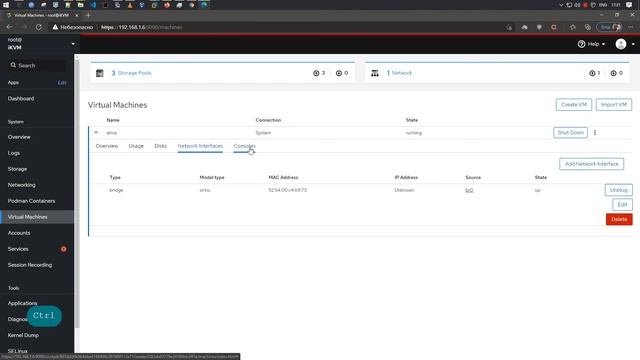Open alma VM kebab actions menu
The width and height of the screenshot is (640, 360).
595,133
